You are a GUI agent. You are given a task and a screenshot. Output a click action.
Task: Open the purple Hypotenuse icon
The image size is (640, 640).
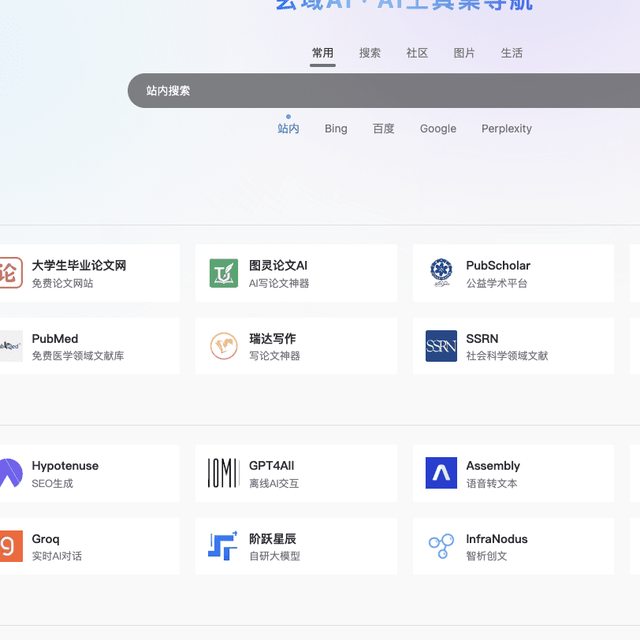coord(11,473)
